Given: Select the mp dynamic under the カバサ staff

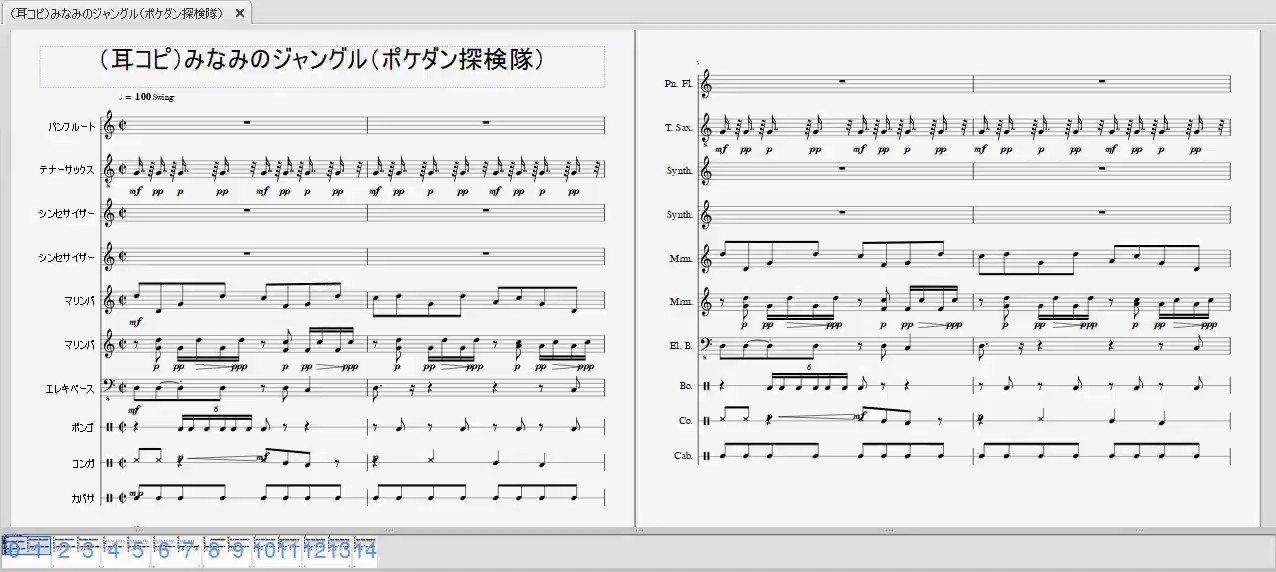Looking at the screenshot, I should coord(136,493).
